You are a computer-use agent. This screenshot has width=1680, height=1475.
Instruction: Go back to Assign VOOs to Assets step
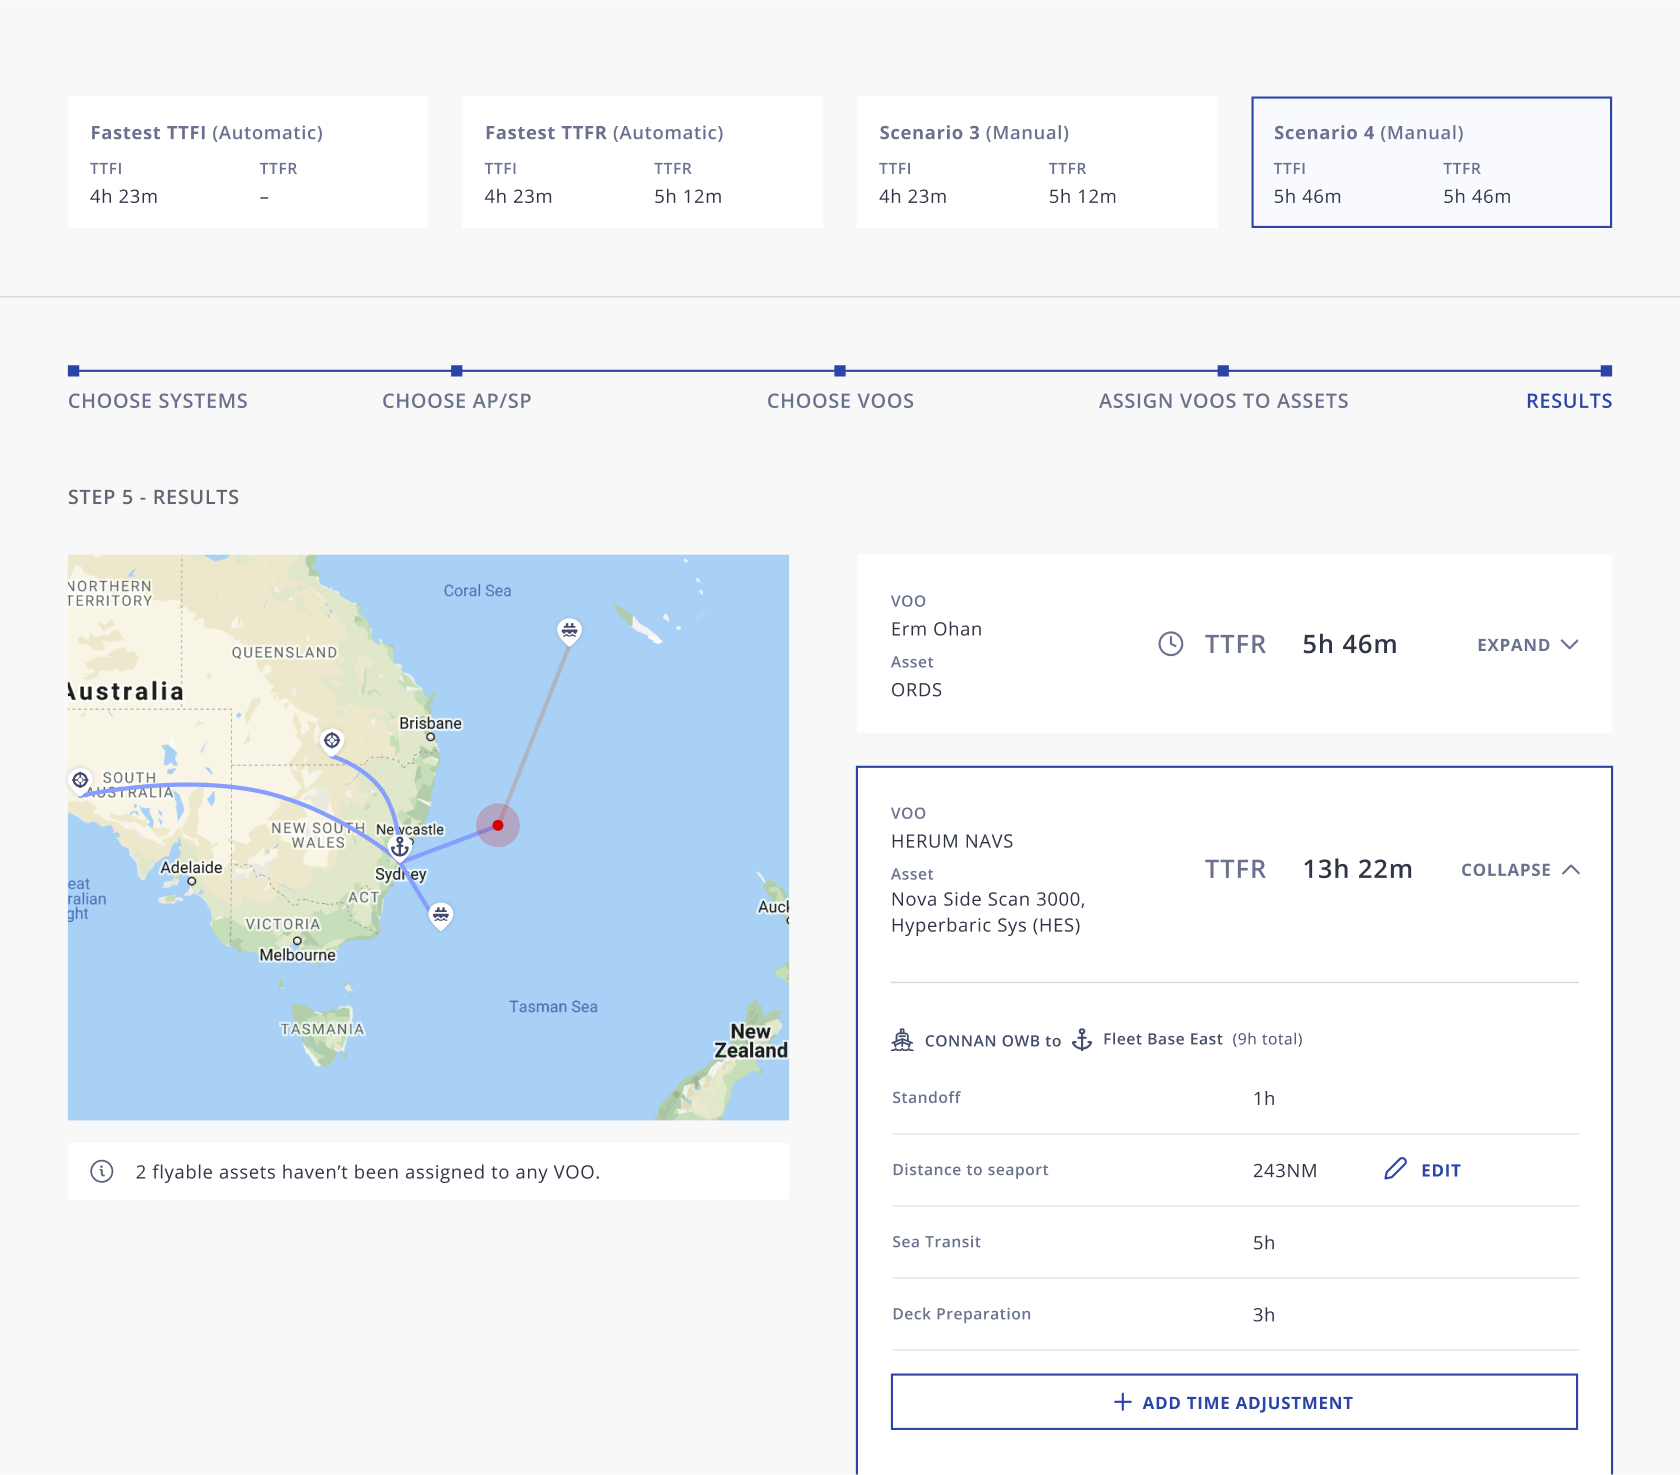(x=1223, y=401)
